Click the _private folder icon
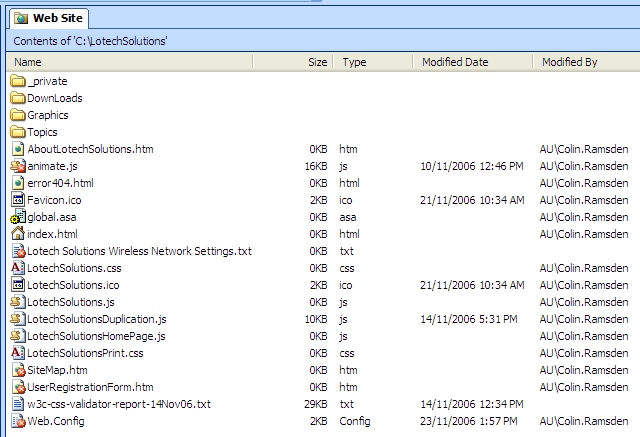The height and width of the screenshot is (437, 640). [18, 81]
